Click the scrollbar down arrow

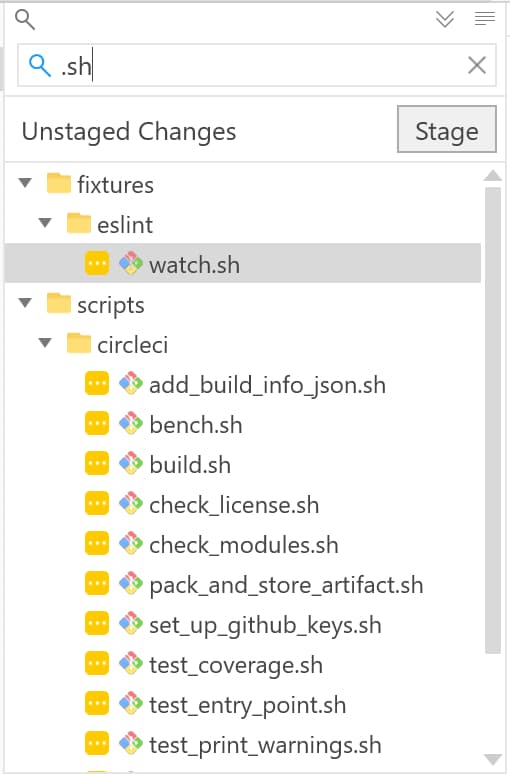pos(493,759)
